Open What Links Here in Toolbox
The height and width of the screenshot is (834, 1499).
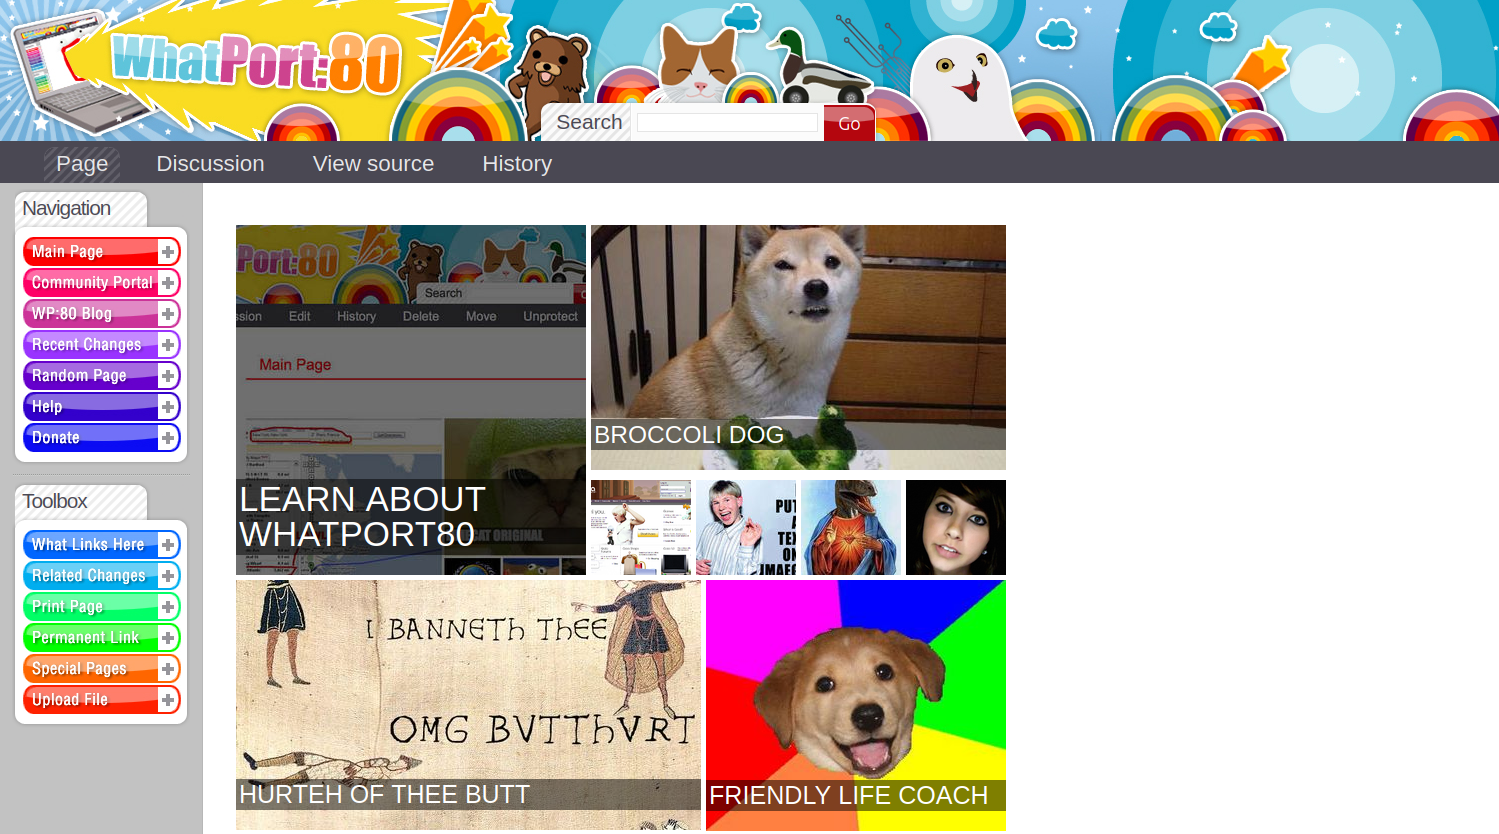coord(88,545)
